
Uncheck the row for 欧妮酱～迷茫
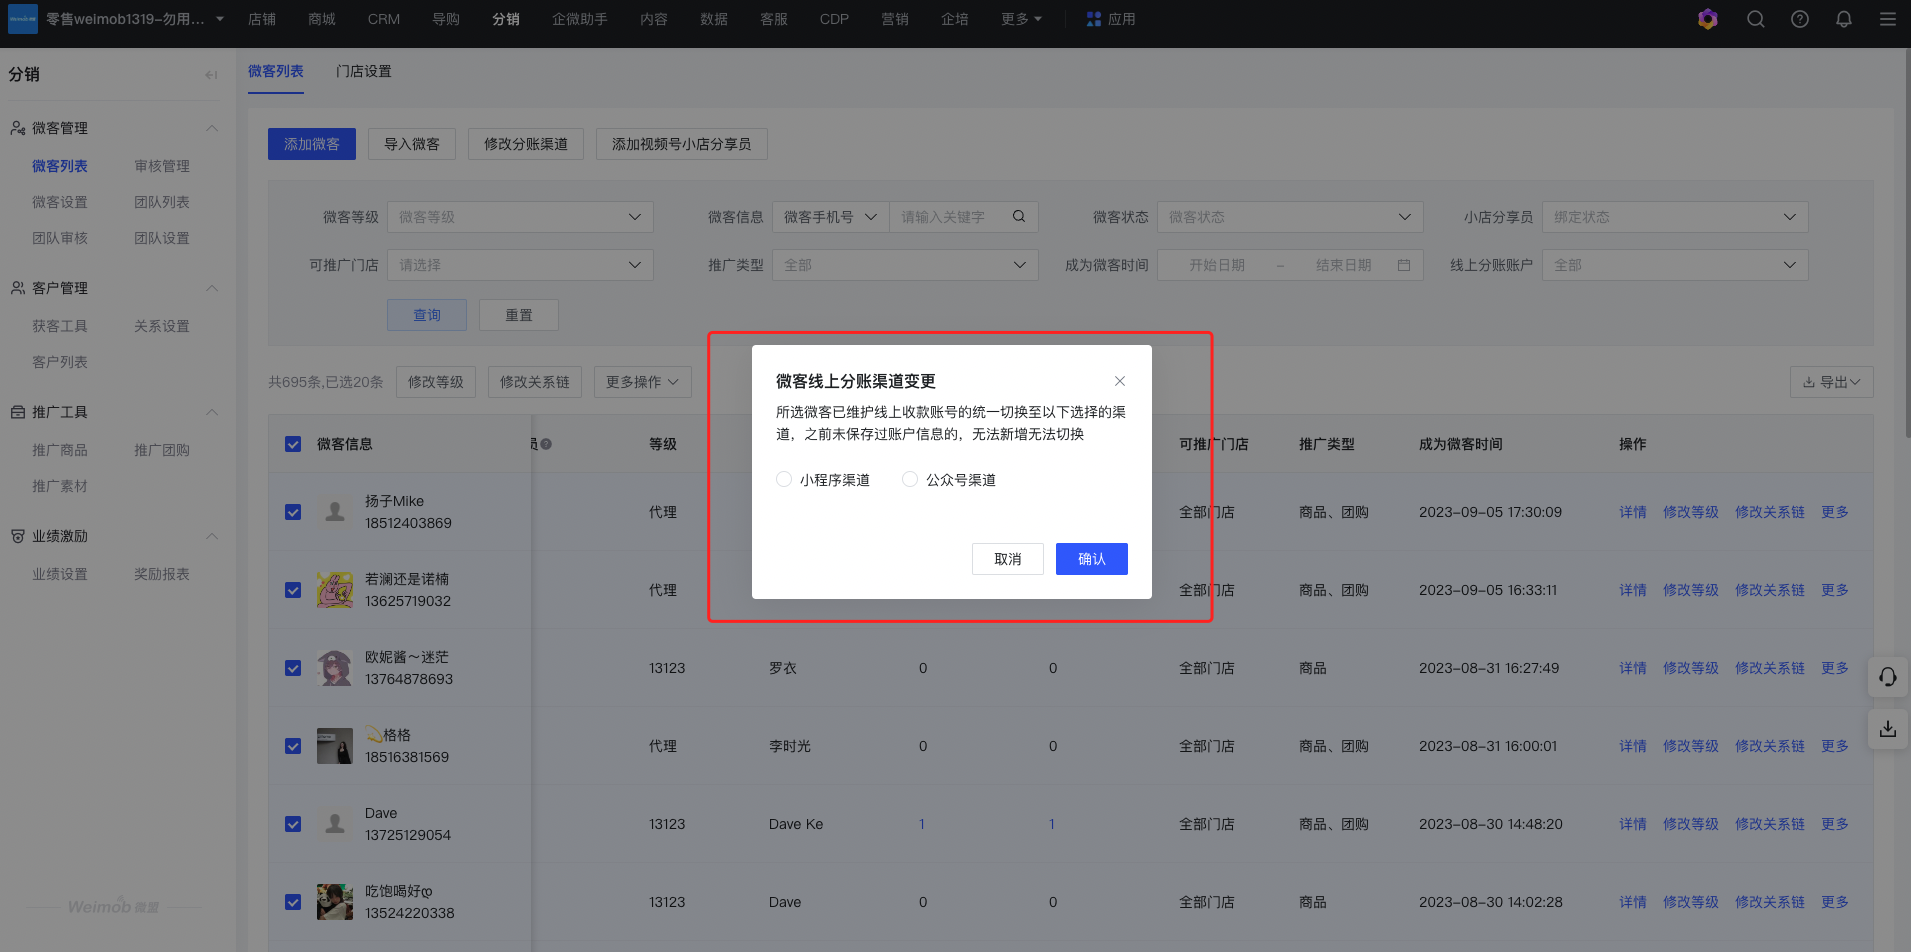click(x=293, y=668)
